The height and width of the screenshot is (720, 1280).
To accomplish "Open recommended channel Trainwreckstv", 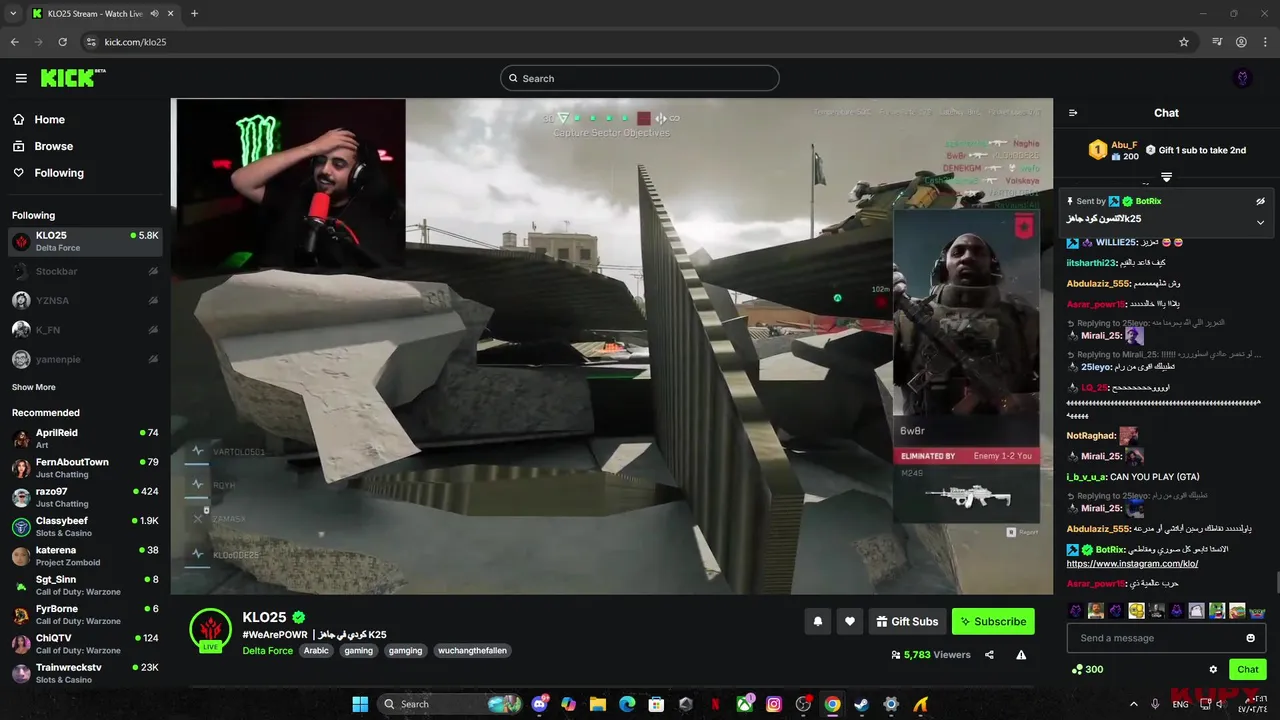I will (x=85, y=673).
